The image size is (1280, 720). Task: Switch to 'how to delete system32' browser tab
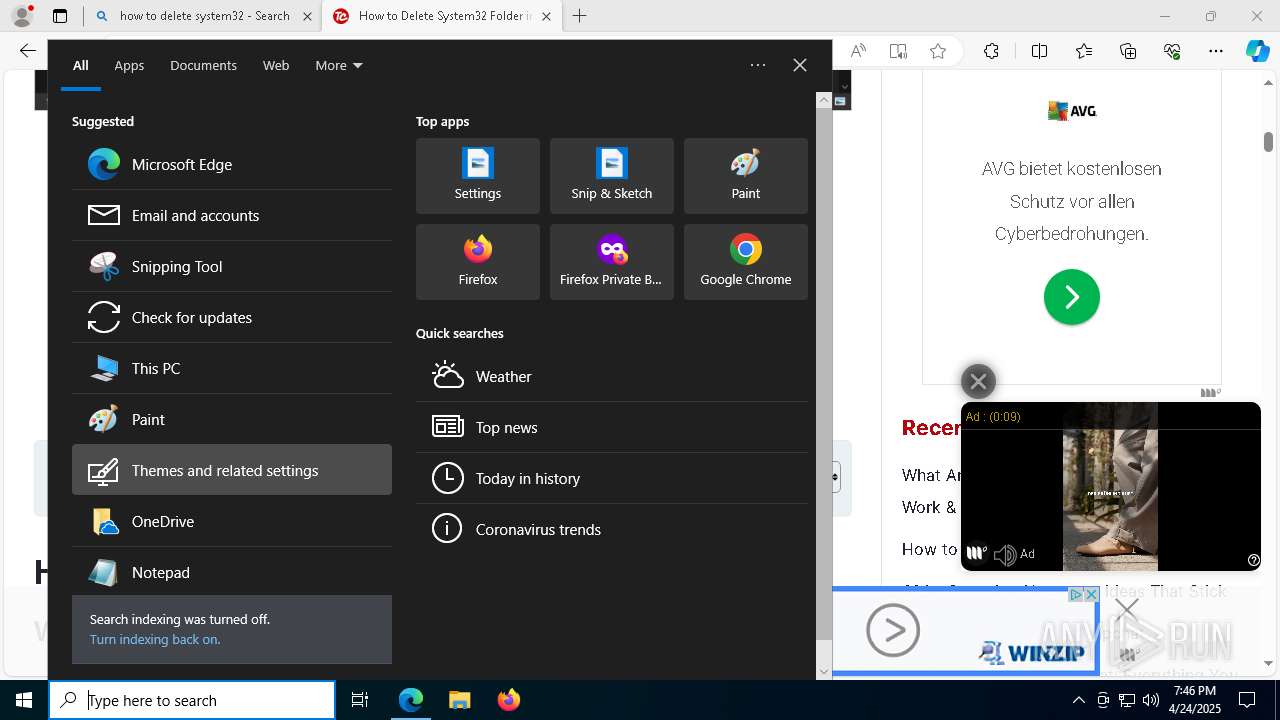coord(204,16)
